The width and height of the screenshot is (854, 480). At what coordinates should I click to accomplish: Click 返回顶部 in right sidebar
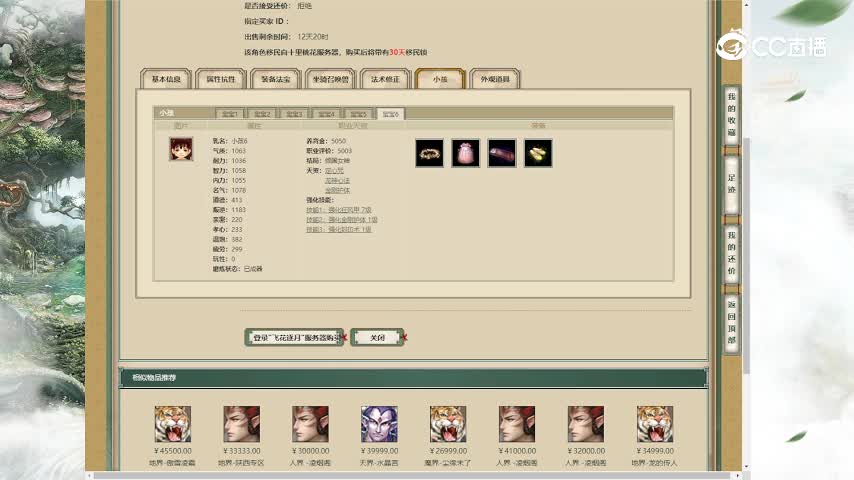[x=731, y=322]
